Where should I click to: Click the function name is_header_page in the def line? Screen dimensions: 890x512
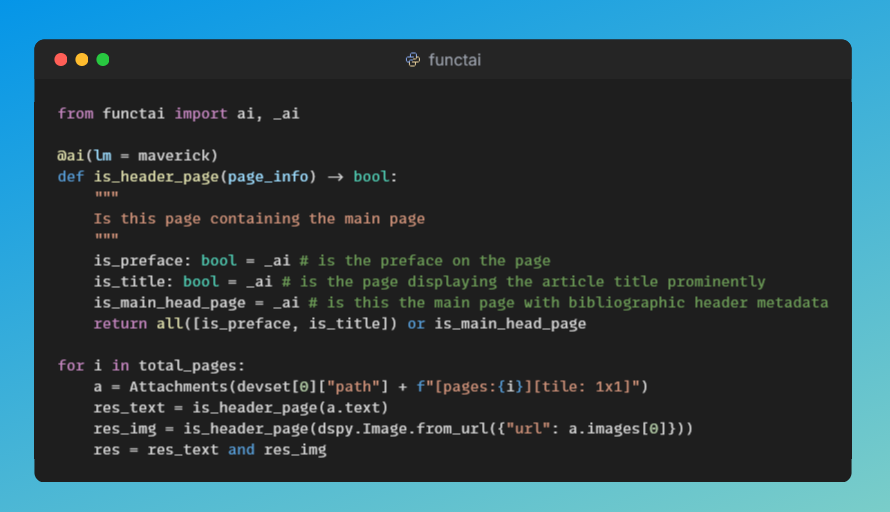point(156,177)
